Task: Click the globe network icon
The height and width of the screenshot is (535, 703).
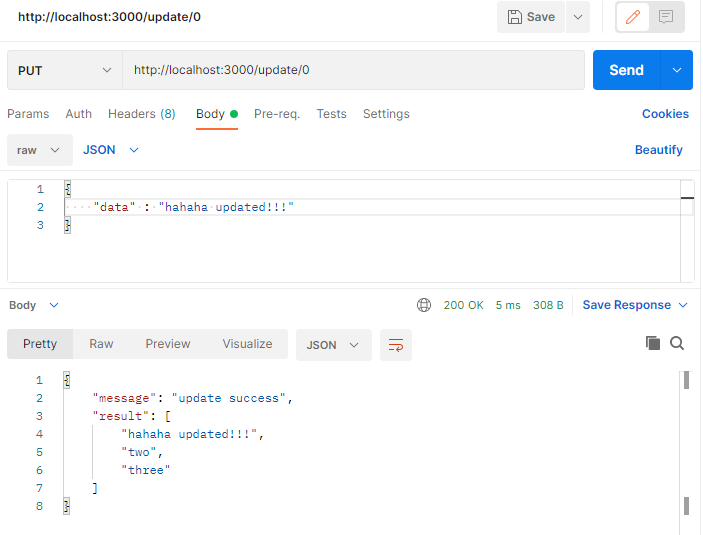Action: 424,305
